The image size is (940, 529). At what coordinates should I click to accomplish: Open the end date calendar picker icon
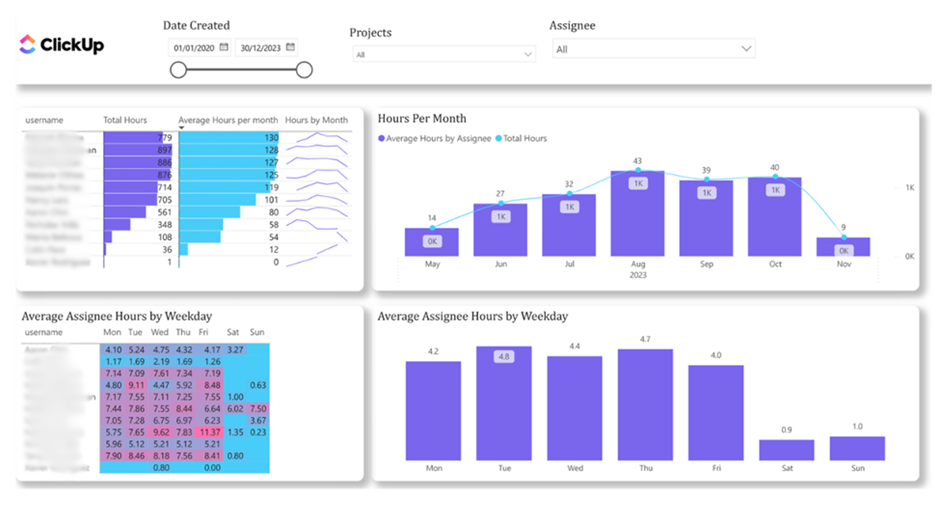291,47
